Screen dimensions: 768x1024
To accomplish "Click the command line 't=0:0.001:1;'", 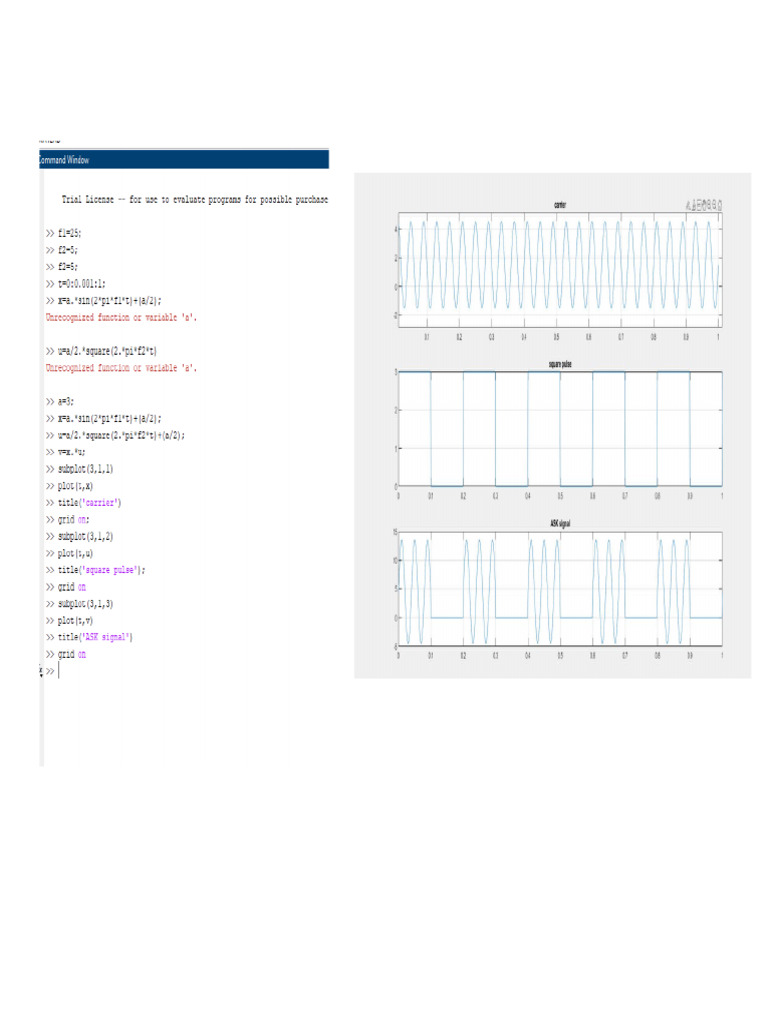I will tap(82, 283).
